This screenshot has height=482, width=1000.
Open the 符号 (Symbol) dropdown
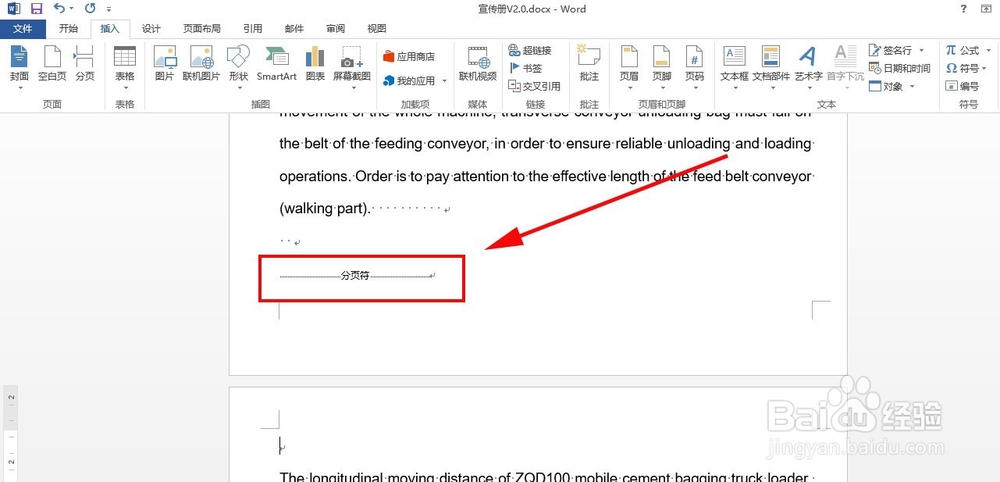pos(966,68)
